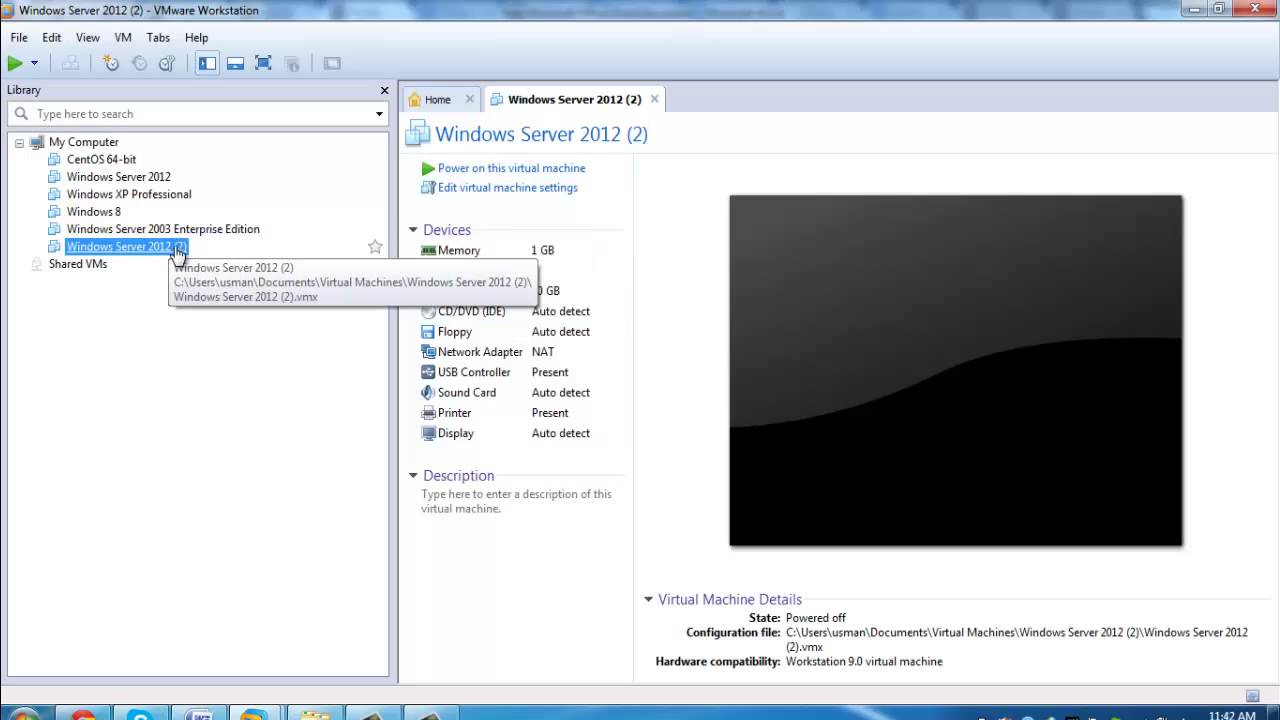The image size is (1280, 720).
Task: Open the Help menu
Action: tap(196, 37)
